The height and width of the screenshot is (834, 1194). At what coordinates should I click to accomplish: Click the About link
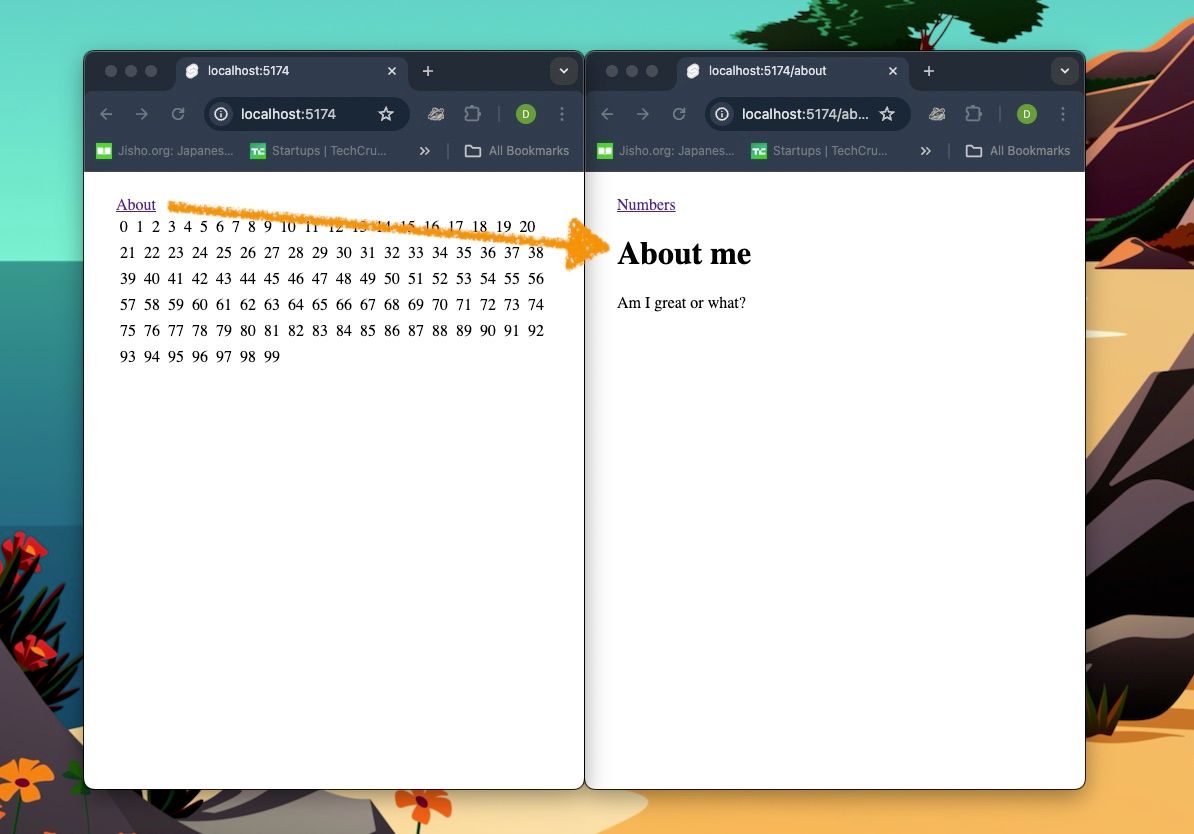[136, 205]
